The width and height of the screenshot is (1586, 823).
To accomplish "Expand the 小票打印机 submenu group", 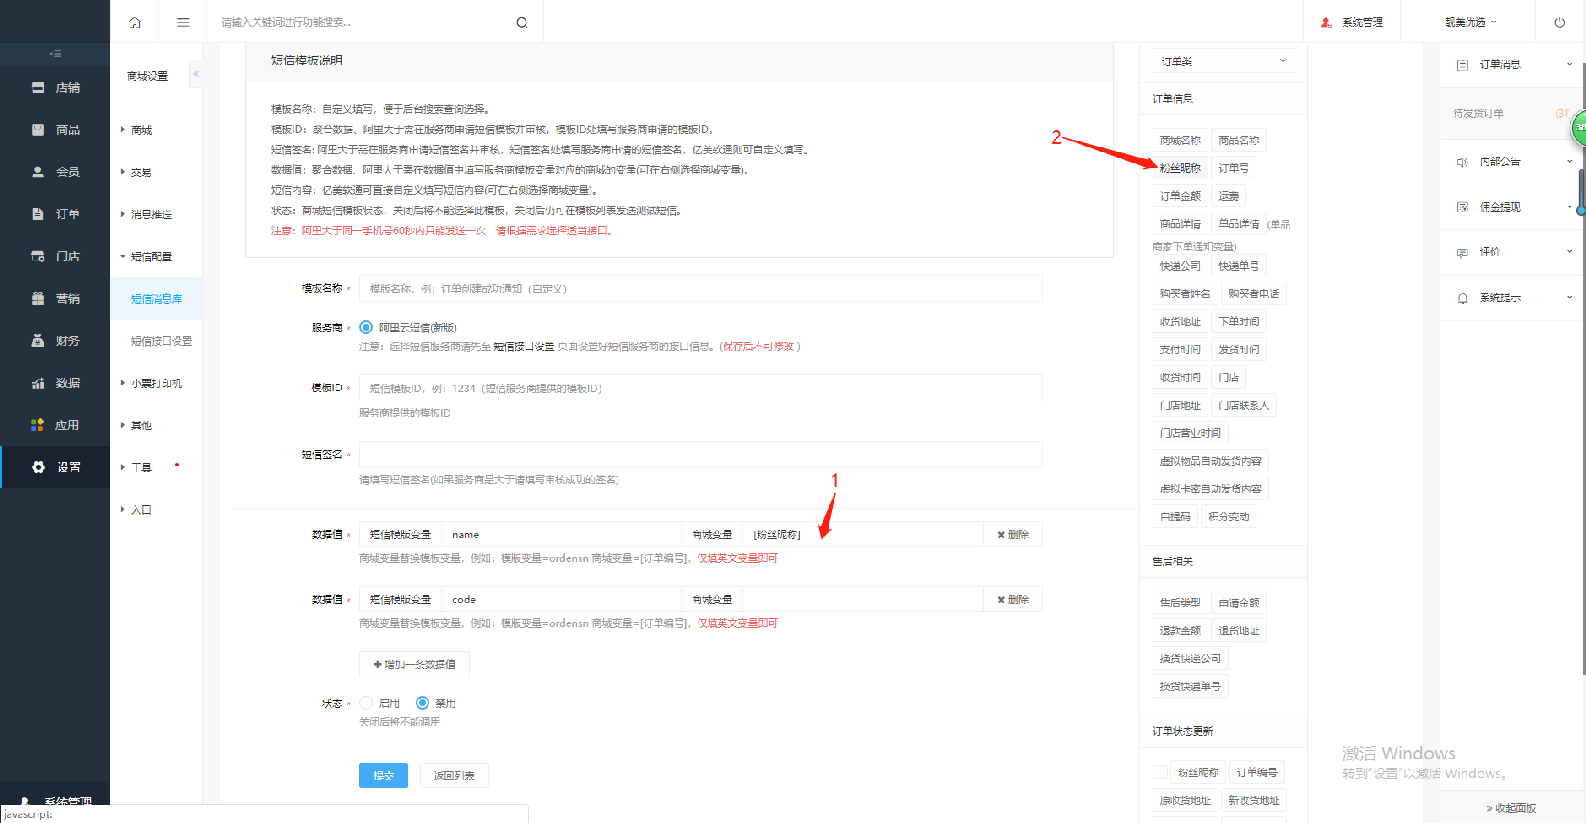I will tap(151, 383).
